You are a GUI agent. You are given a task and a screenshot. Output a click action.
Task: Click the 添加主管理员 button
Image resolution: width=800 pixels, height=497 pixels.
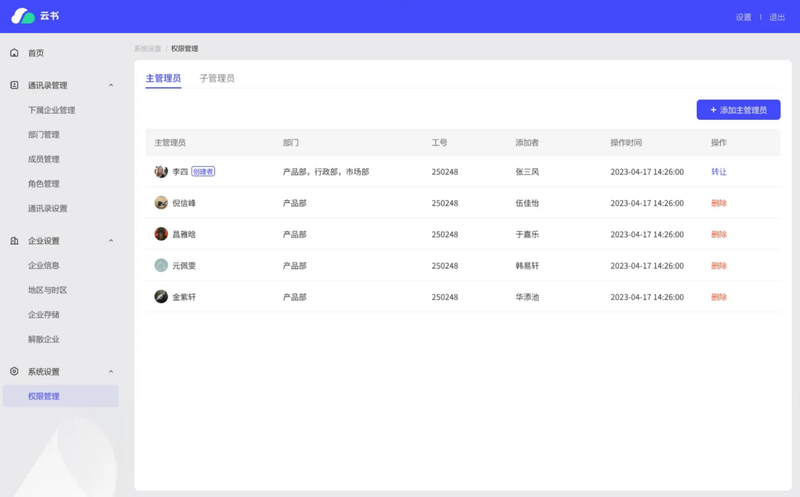[738, 110]
